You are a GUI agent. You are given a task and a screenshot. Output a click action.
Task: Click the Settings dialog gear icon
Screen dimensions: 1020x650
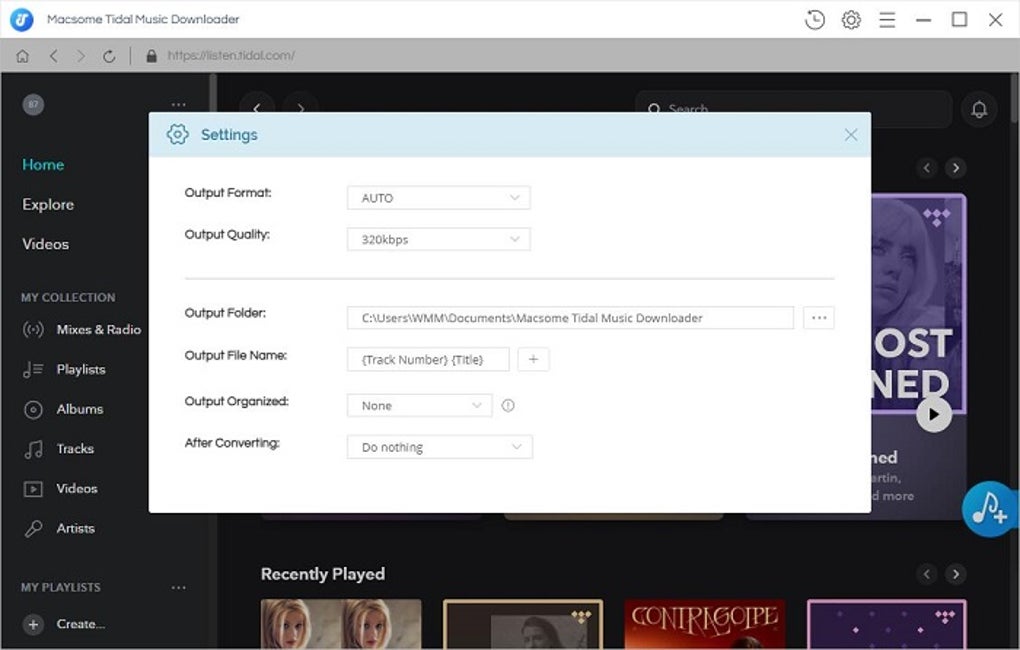click(178, 135)
